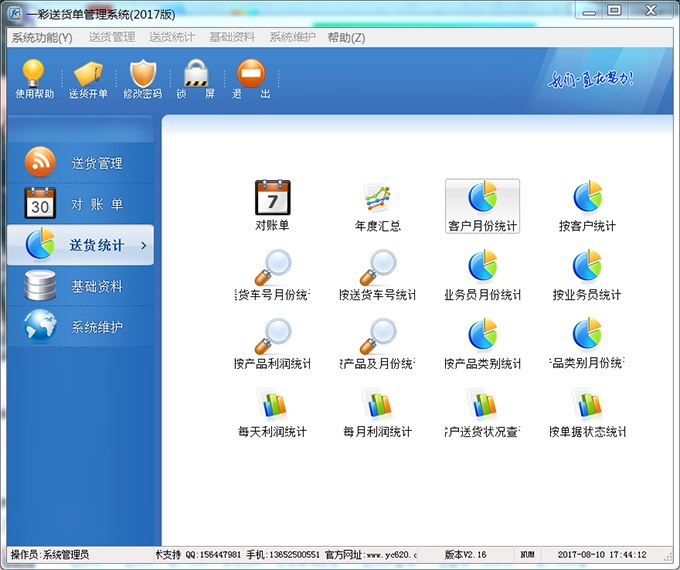The width and height of the screenshot is (680, 570).
Task: Open the 使用帮助 help toolbar icon
Action: click(34, 79)
